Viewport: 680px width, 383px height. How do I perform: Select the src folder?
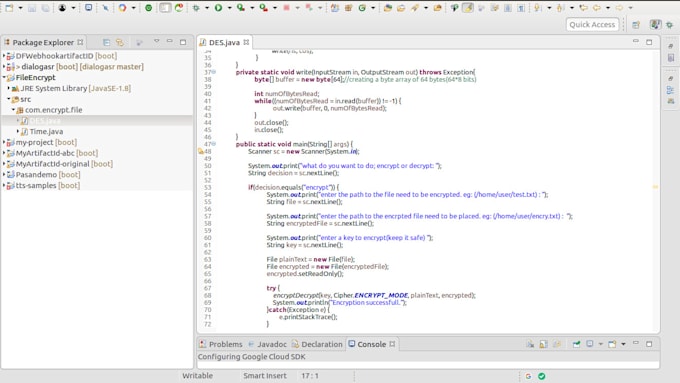(21, 99)
